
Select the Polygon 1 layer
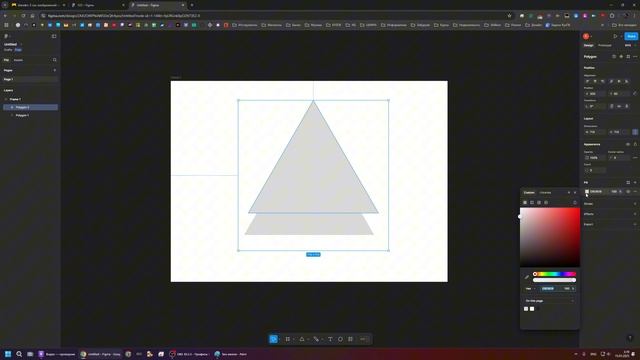coord(30,116)
